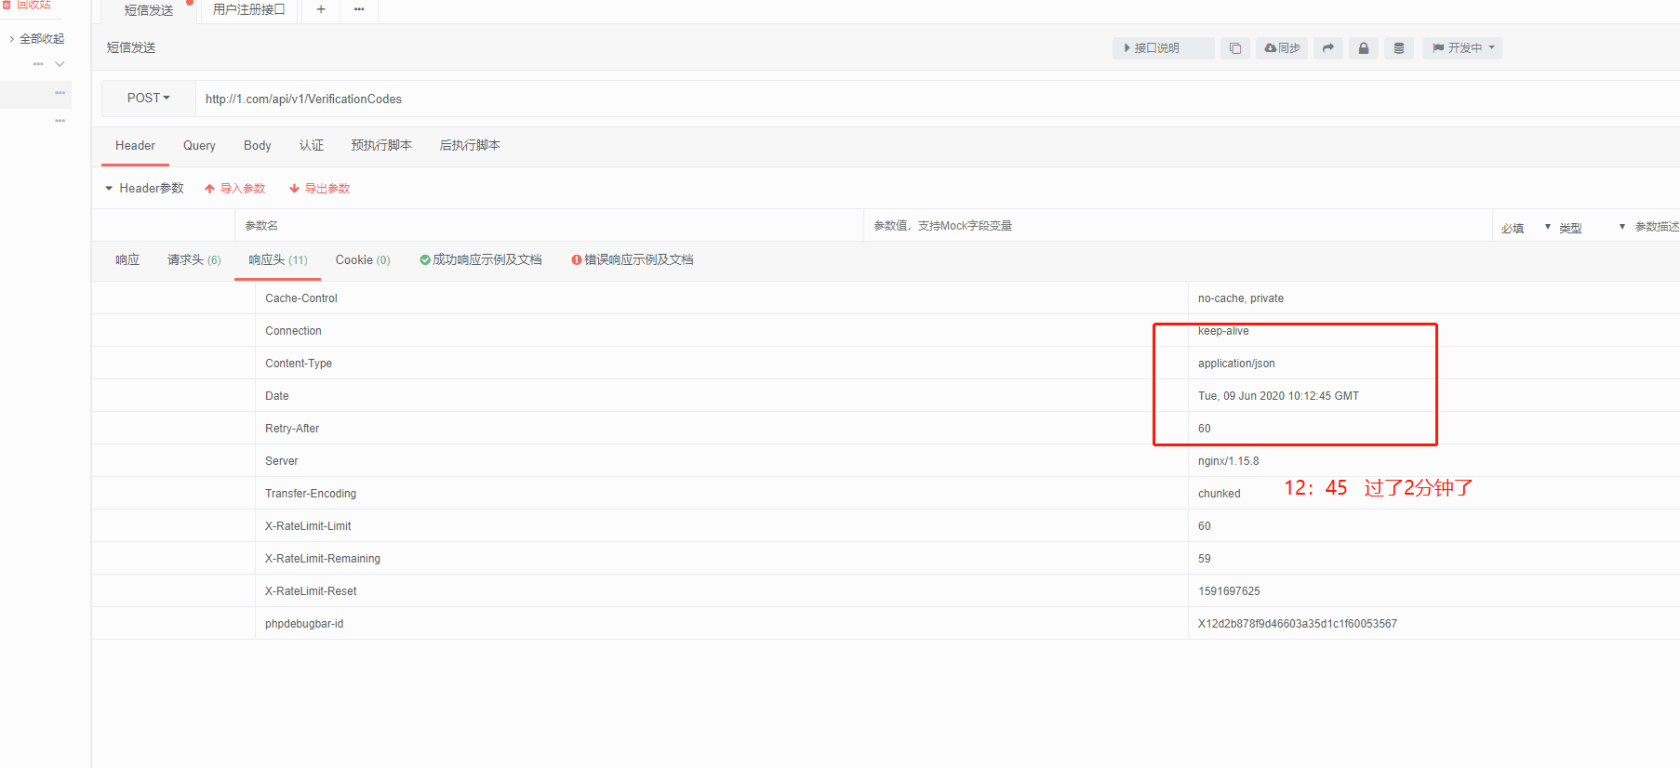1680x768 pixels.
Task: Click the sidebar down chevron
Action: click(x=60, y=64)
